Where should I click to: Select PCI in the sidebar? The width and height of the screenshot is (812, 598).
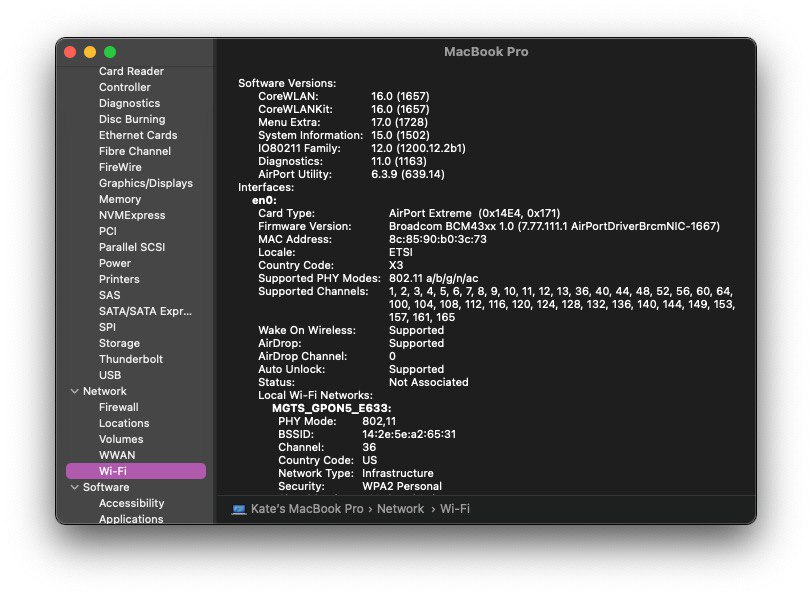tap(108, 232)
